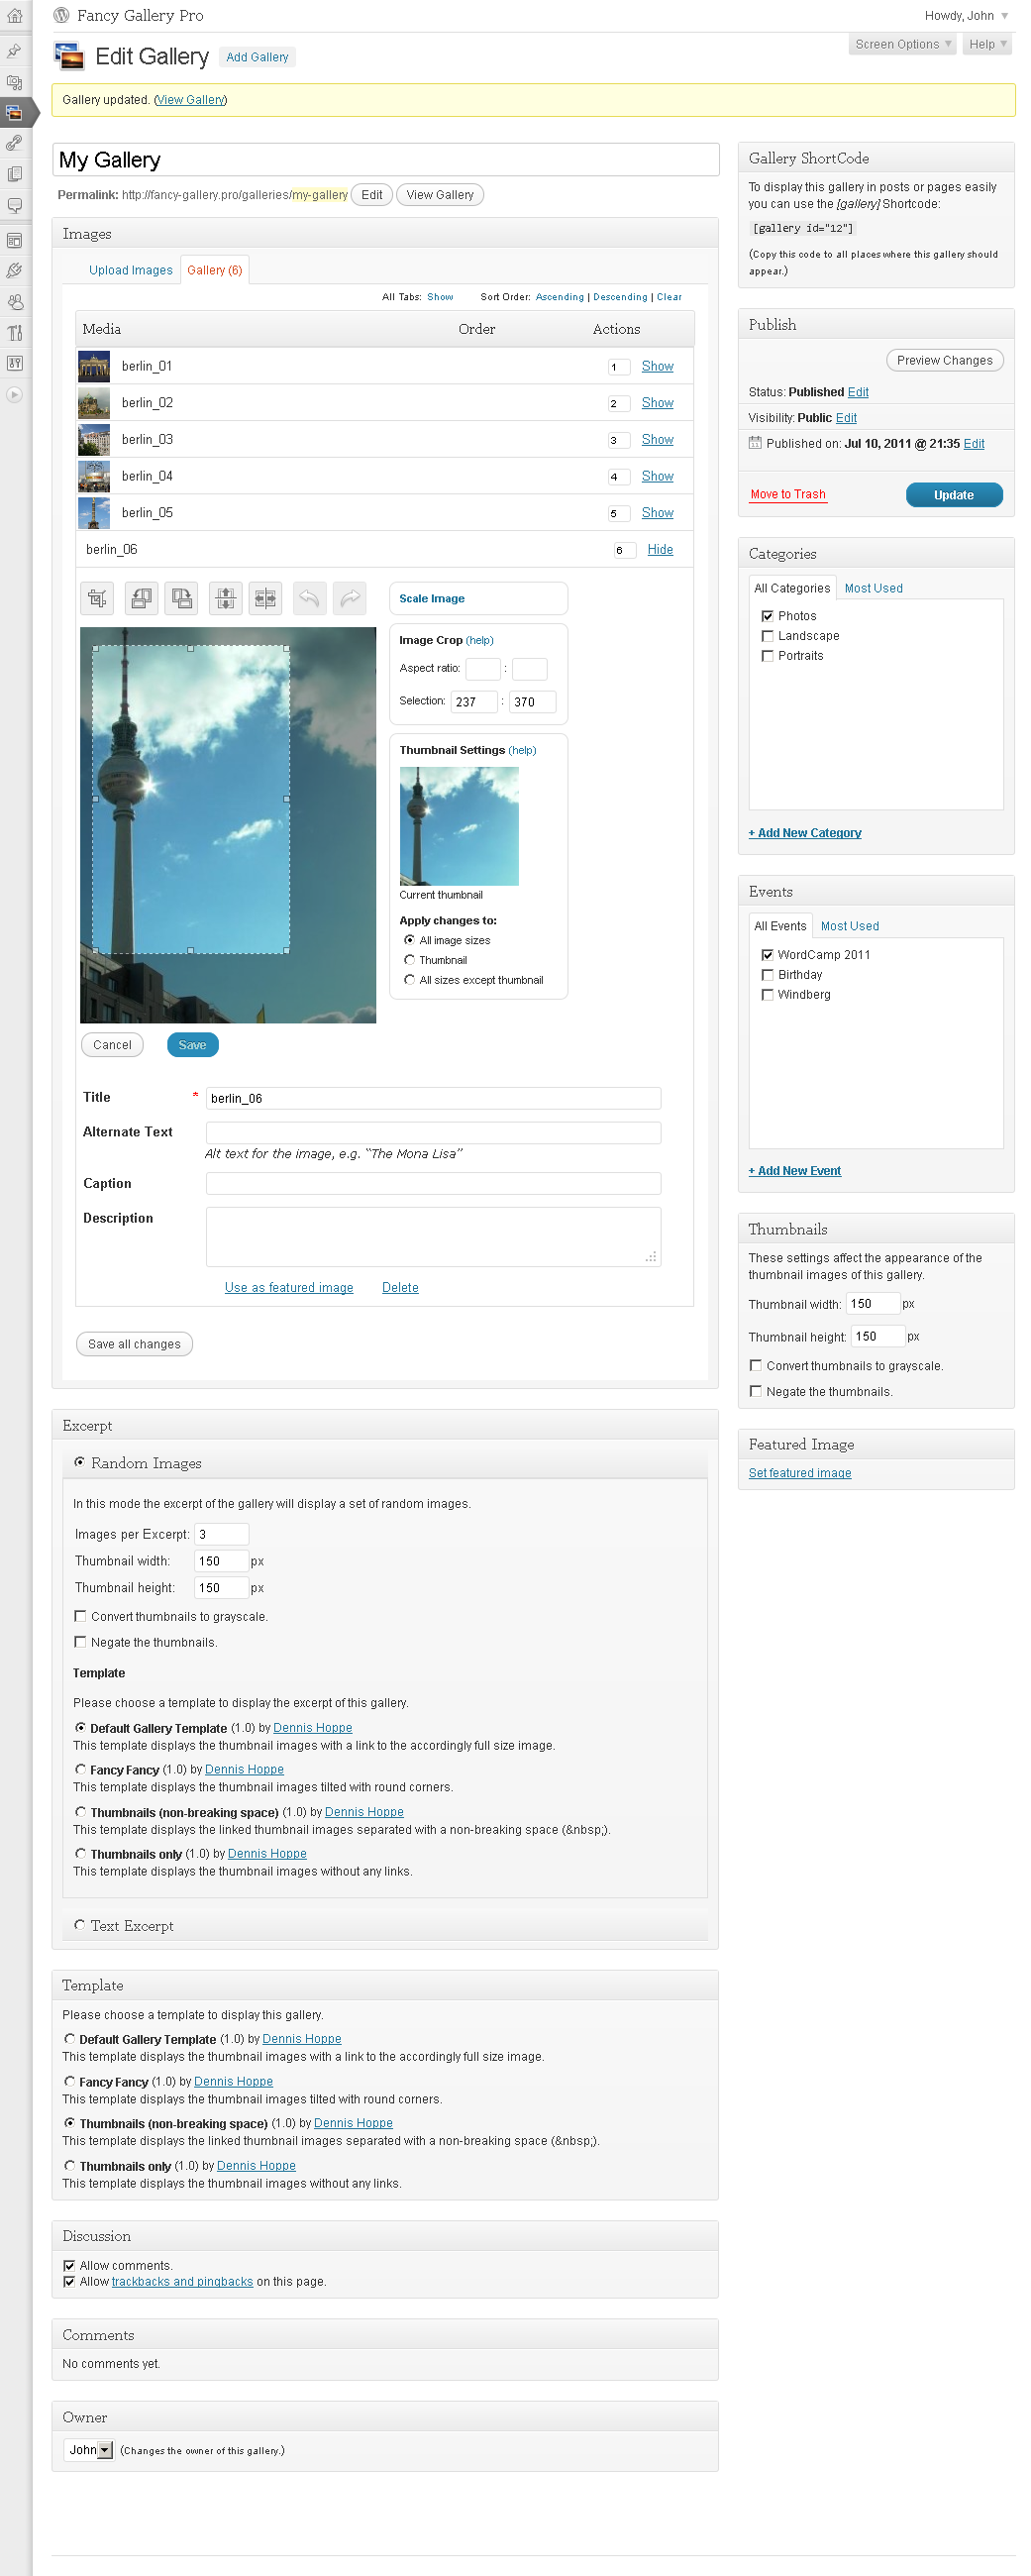Open the Howdy John user menu arrow
1031x2576 pixels.
tap(1004, 16)
